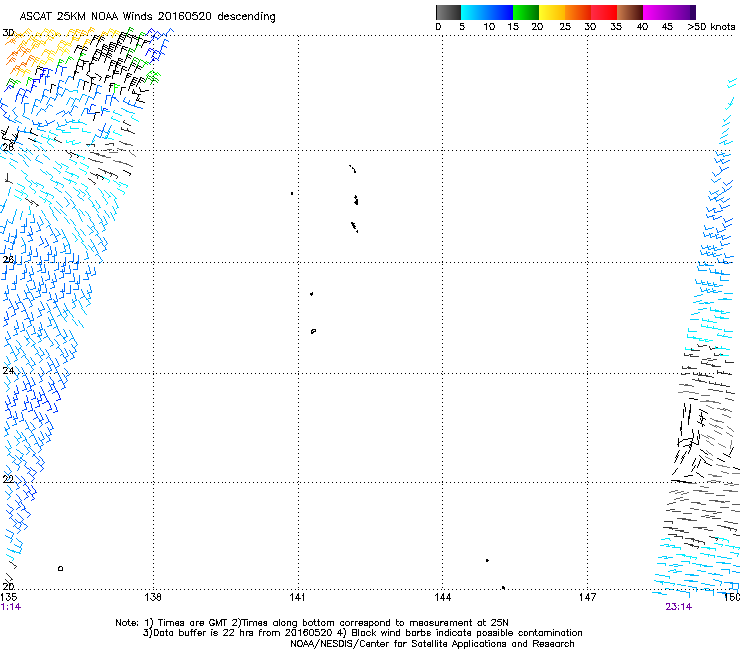This screenshot has height=650, width=740.
Task: Click the orange 25-30 knots legend color
Action: 578,12
